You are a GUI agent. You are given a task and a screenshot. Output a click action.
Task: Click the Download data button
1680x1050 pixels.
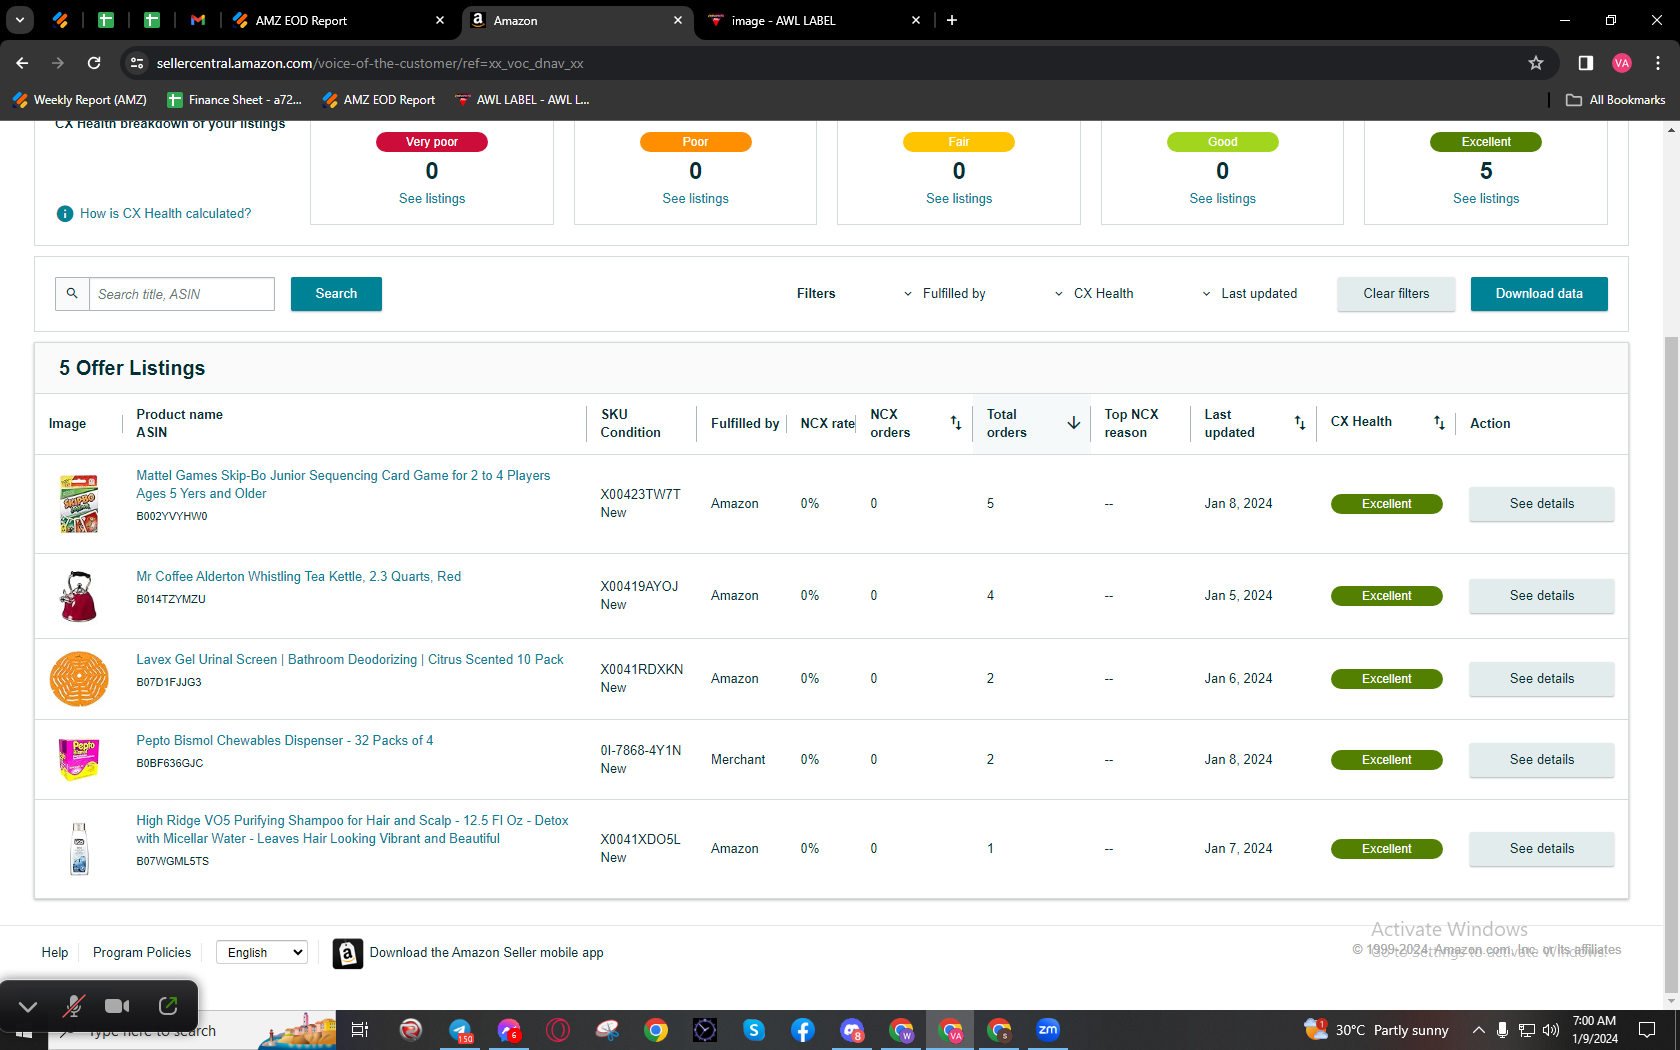[x=1539, y=294]
